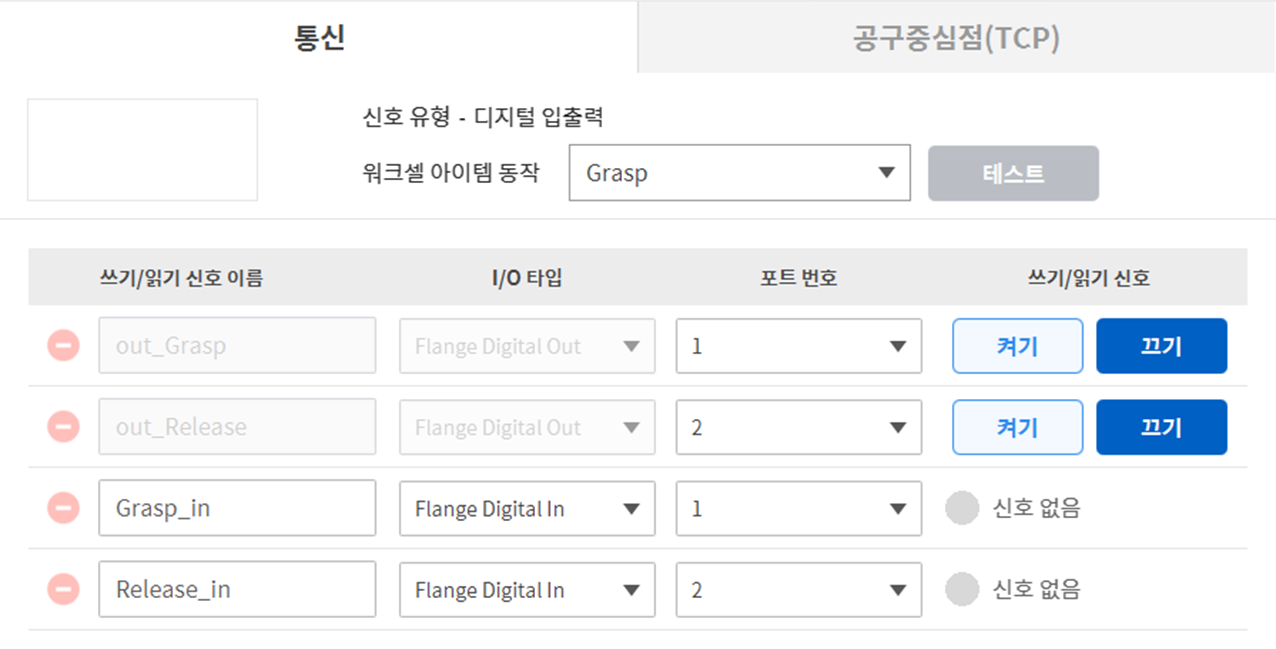Click the Grasp_in signal name field
The height and width of the screenshot is (649, 1276).
click(x=237, y=508)
